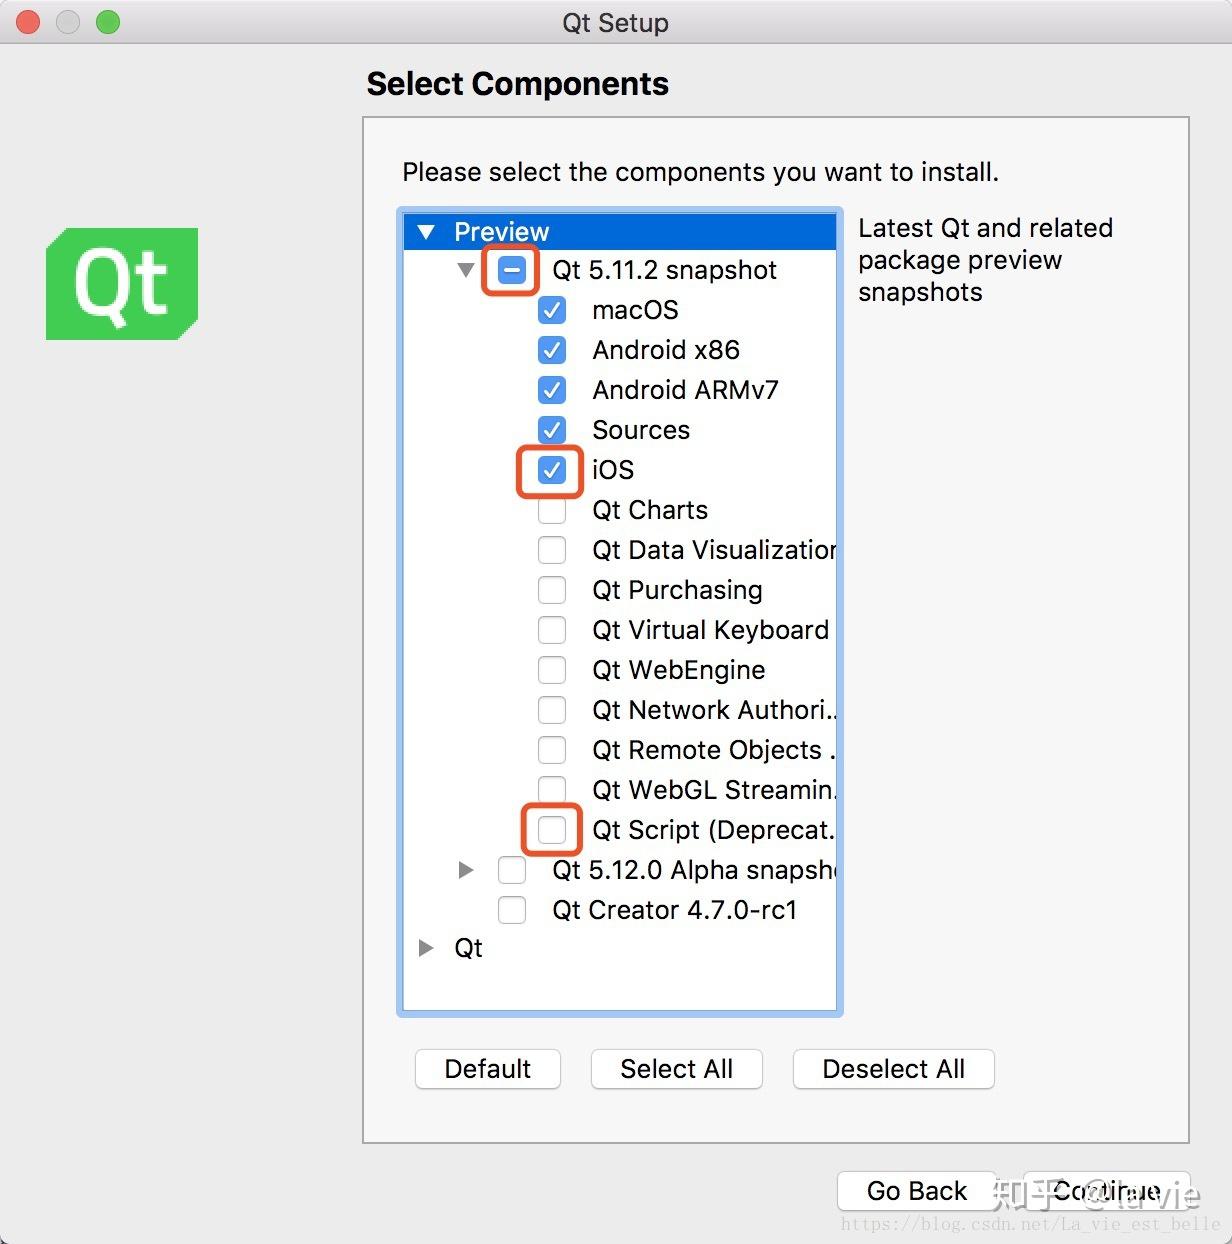Expand the bottom Qt tree category
The height and width of the screenshot is (1244, 1232).
coord(426,948)
